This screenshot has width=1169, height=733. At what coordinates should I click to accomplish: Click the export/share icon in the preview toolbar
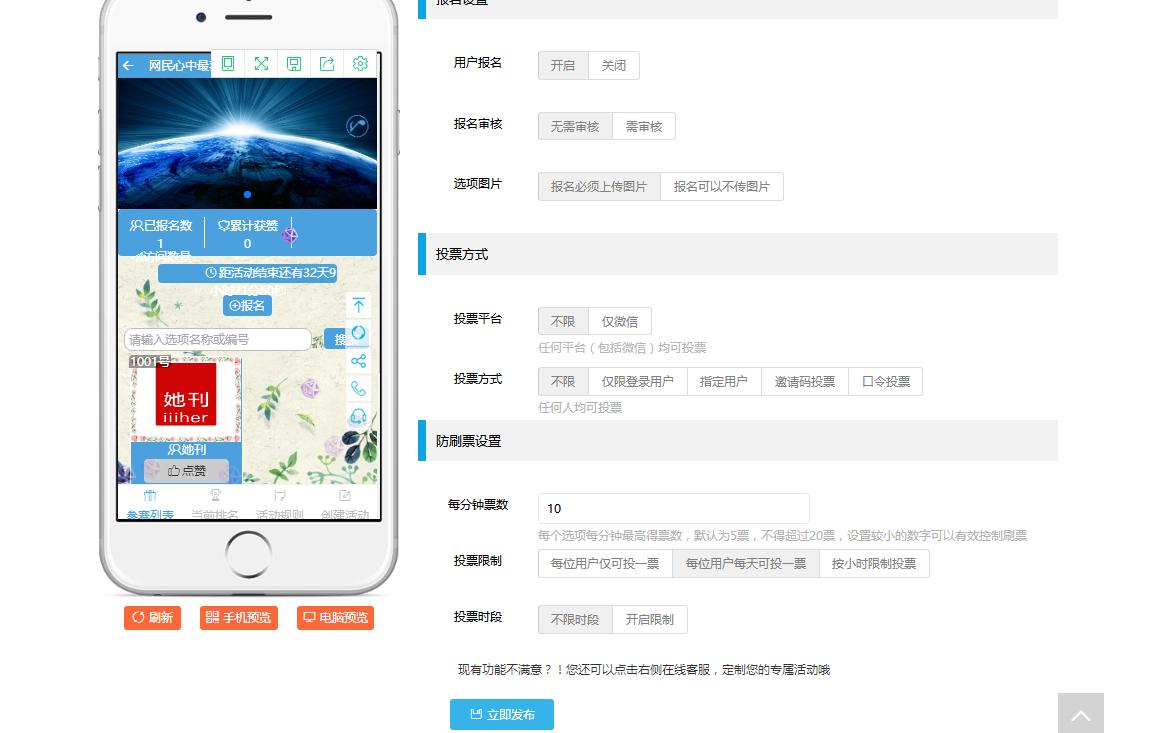327,63
